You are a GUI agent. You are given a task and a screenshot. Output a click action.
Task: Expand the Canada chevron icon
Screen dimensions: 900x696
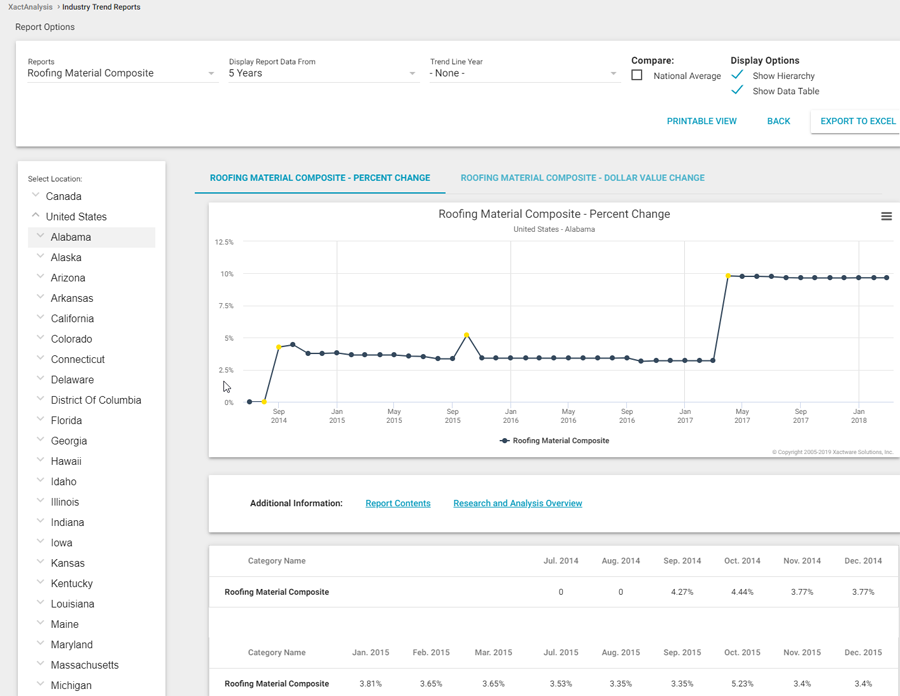[x=36, y=196]
